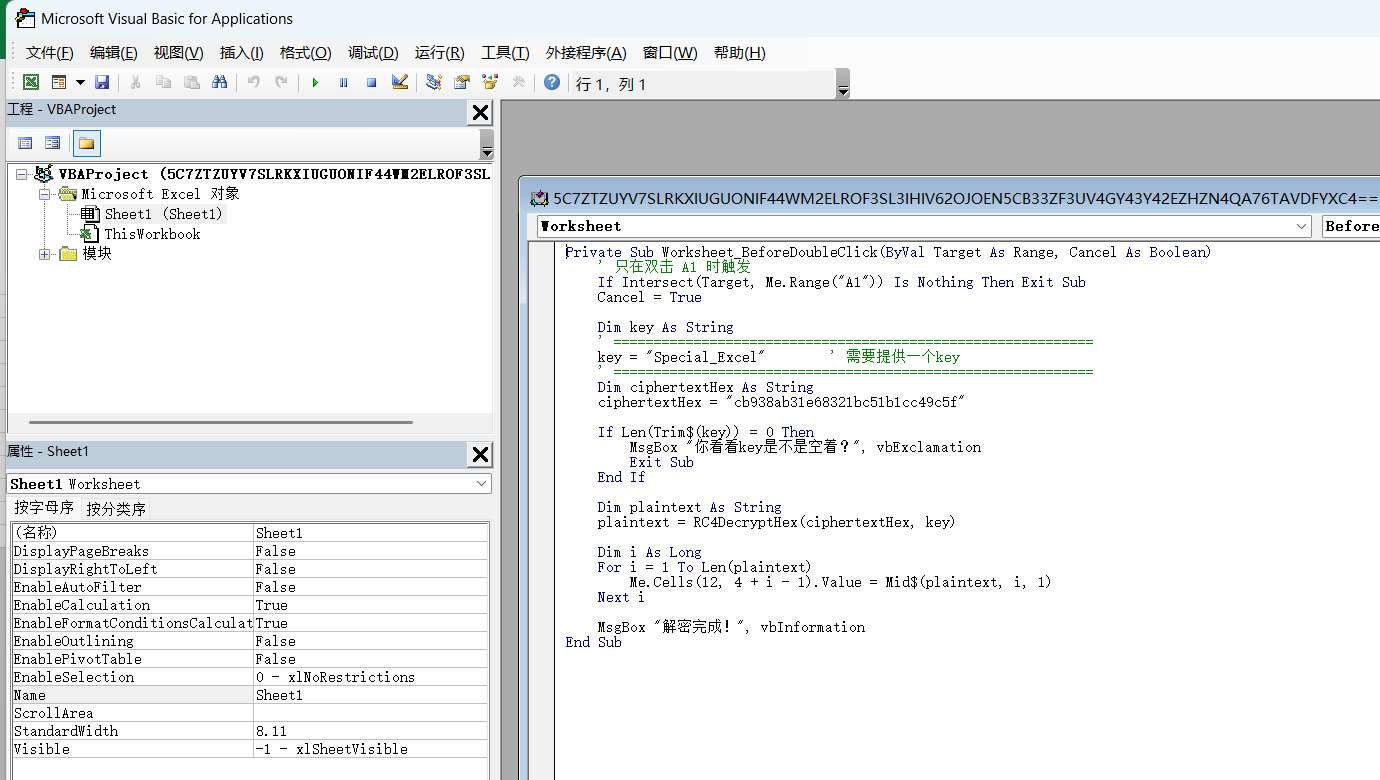Open the Sheet1 Worksheet properties dropdown
The width and height of the screenshot is (1380, 780).
click(482, 484)
